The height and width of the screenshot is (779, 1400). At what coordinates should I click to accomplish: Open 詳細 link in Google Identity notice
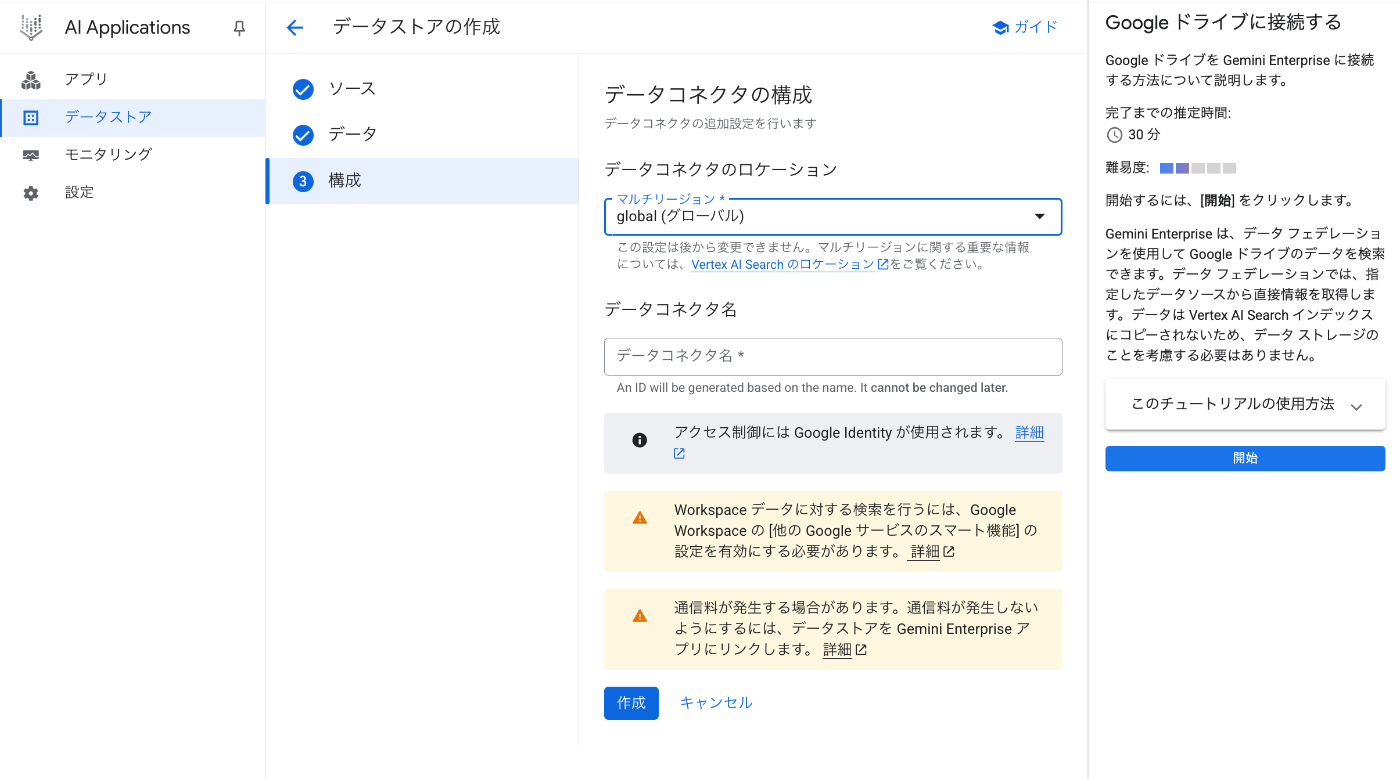(x=1030, y=433)
